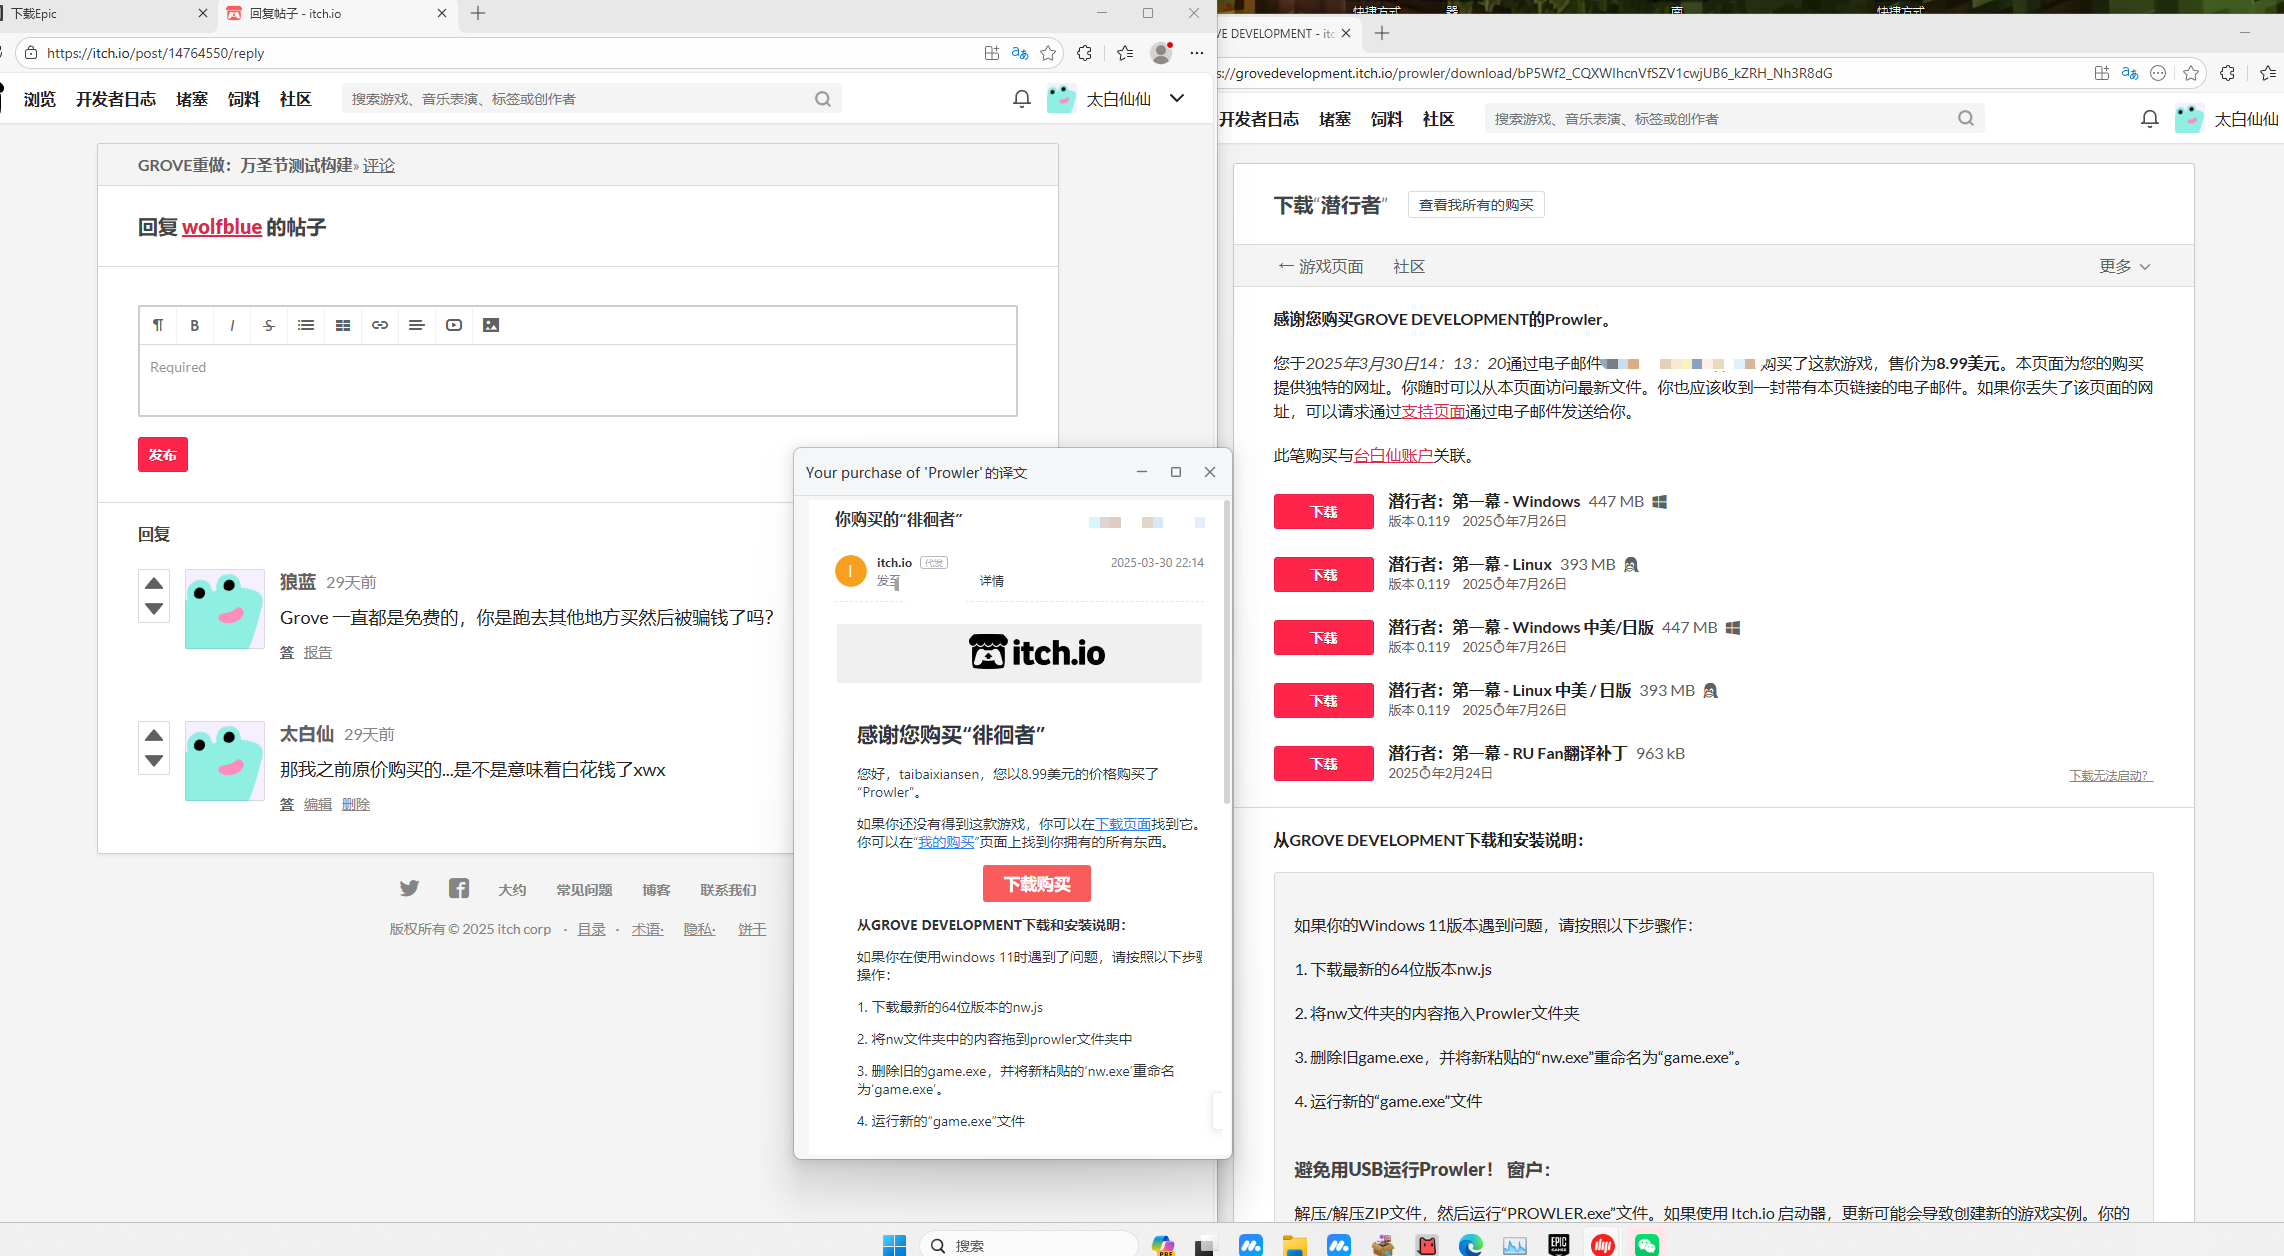Expand the 更多 menu on download page

[x=2124, y=266]
